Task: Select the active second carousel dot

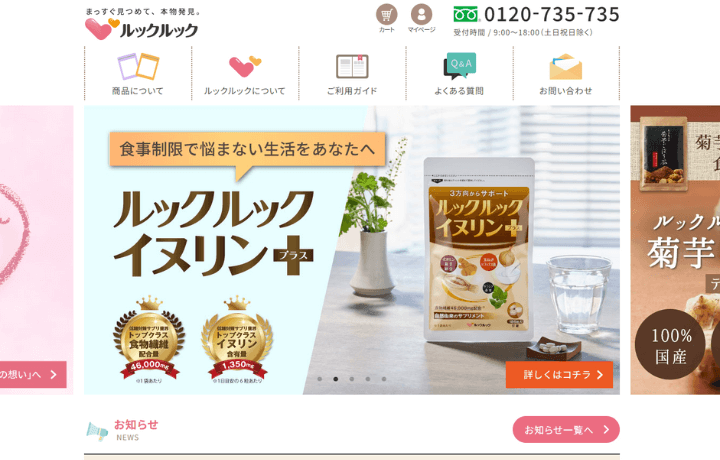Action: [336, 379]
